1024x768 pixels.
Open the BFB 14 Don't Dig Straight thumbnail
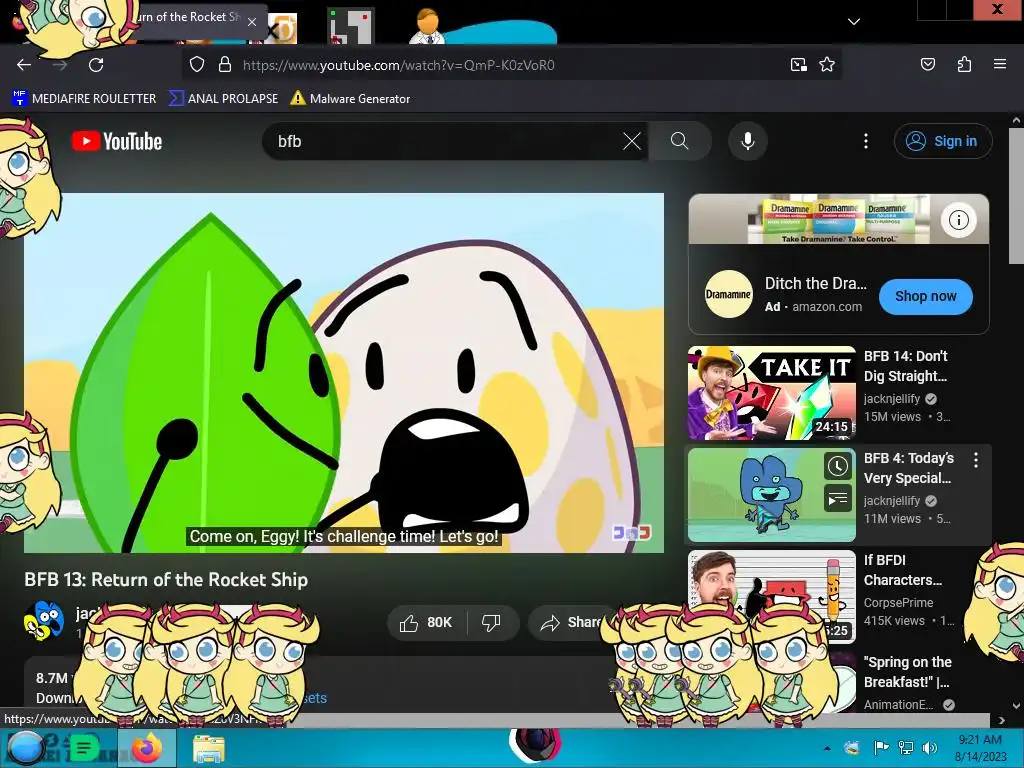(771, 393)
